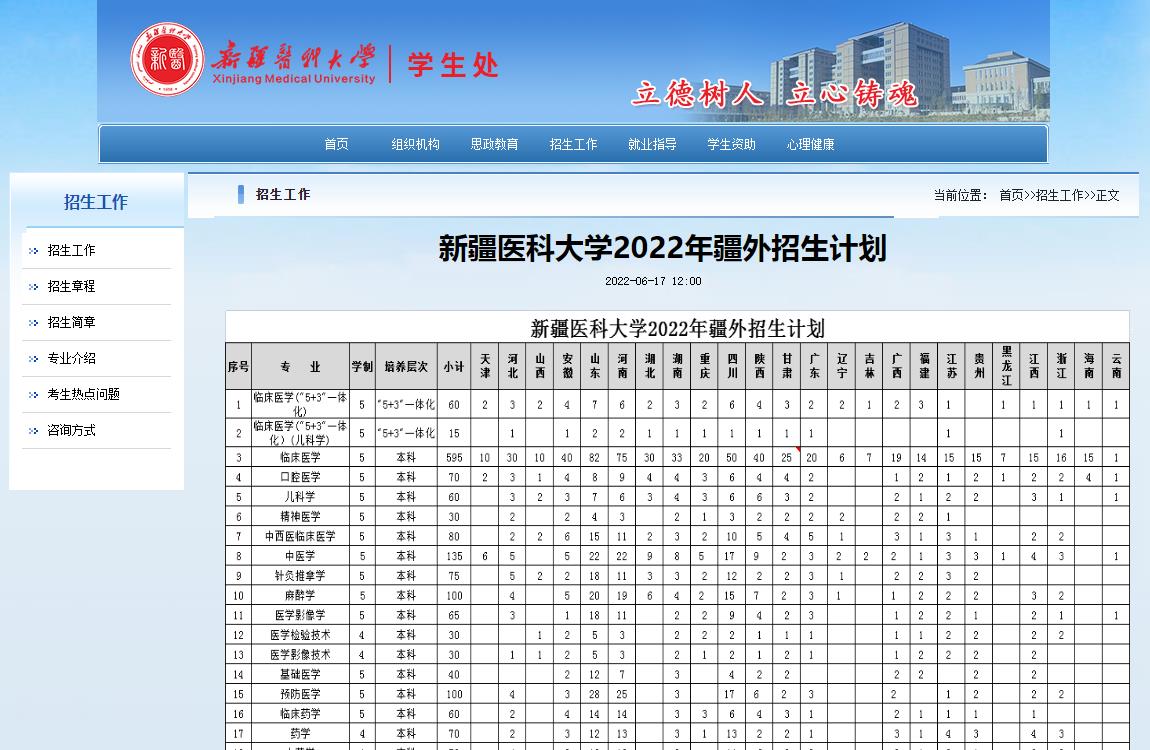Click the arrow bullet icon beside 咨询方式
Viewport: 1150px width, 750px height.
(x=33, y=430)
